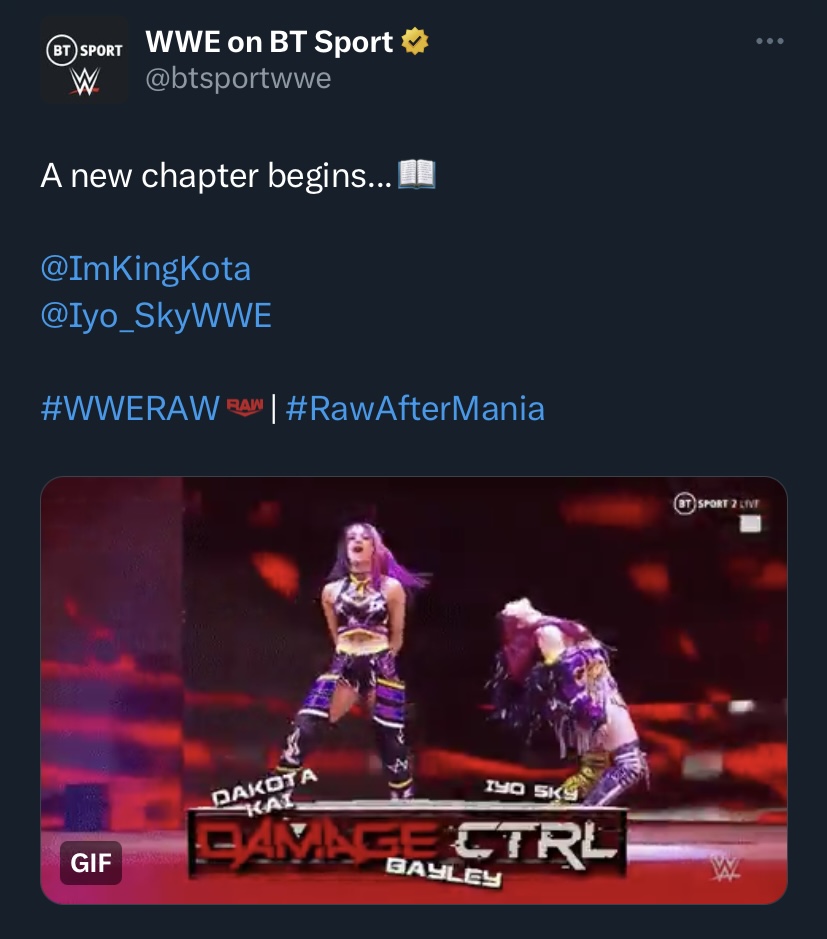Image resolution: width=827 pixels, height=939 pixels.
Task: Click the red RAW logo hashflag icon
Action: coord(244,407)
